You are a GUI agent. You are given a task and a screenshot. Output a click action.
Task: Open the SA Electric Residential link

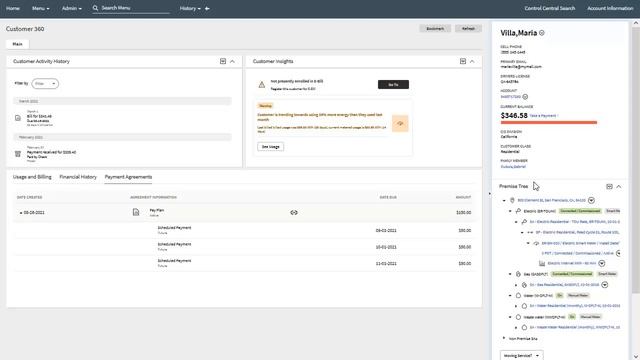point(575,222)
